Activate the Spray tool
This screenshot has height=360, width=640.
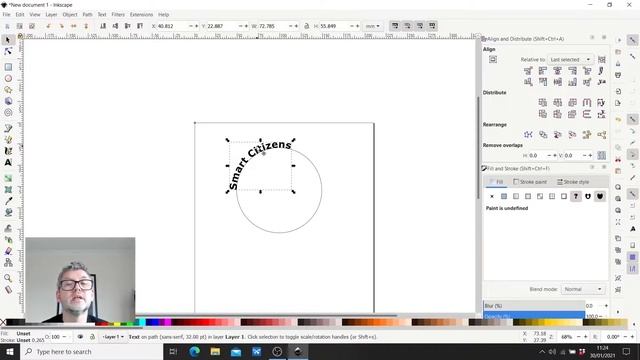click(x=8, y=240)
